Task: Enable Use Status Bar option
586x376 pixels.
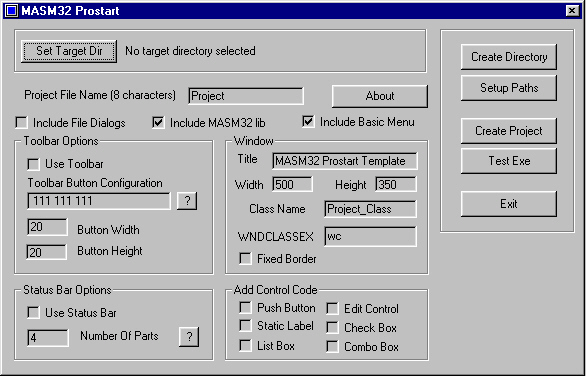Action: coord(34,313)
